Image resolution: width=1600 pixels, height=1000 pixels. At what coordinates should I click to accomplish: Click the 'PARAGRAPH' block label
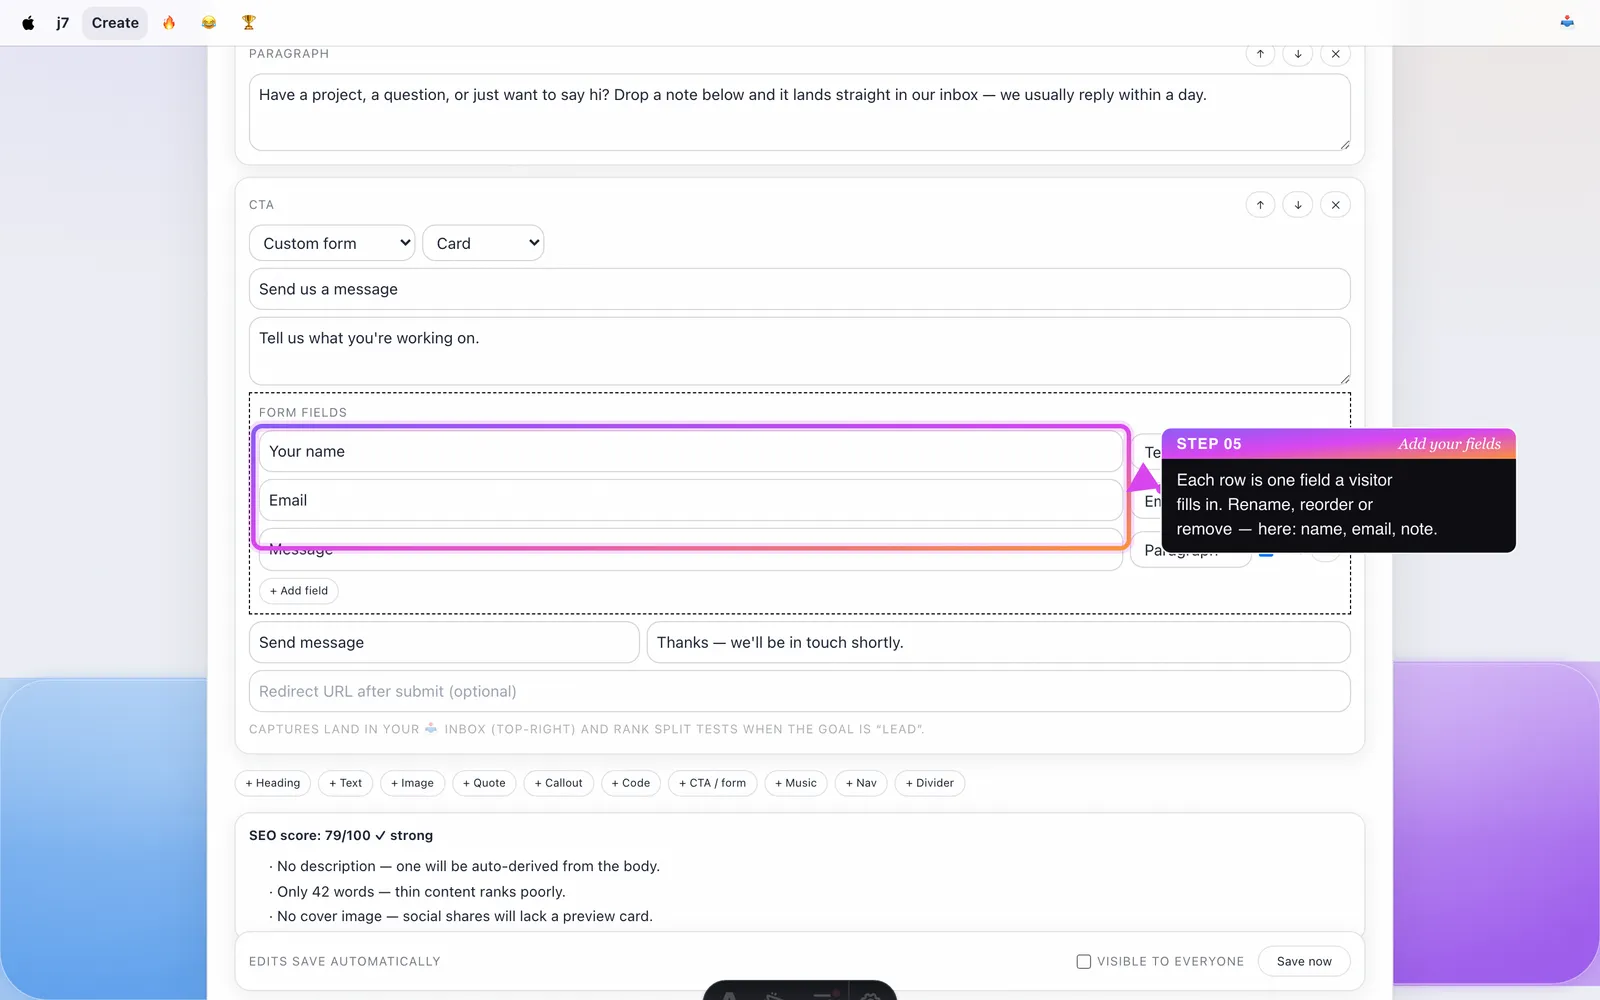(x=289, y=54)
